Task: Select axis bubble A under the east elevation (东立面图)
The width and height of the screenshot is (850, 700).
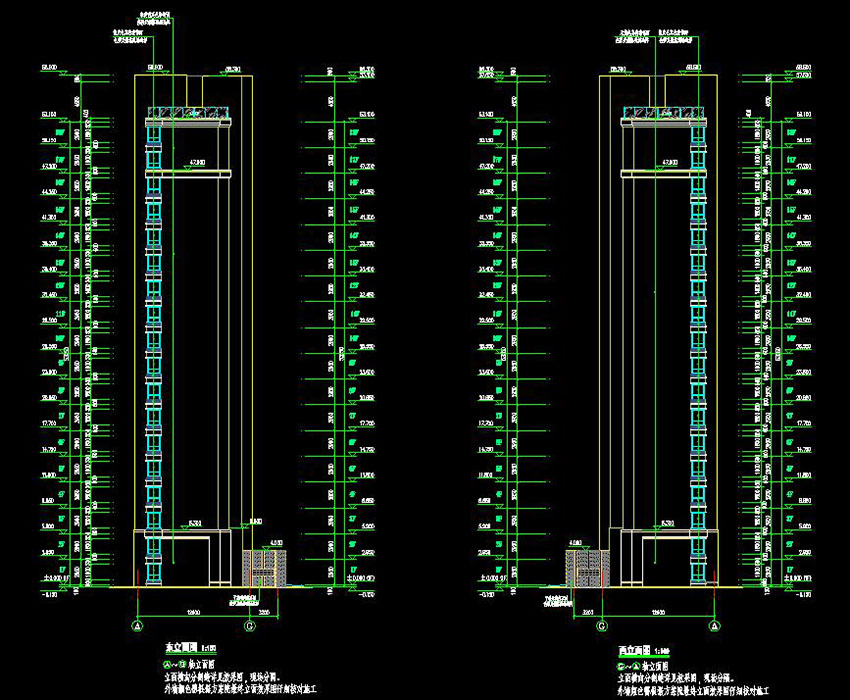Action: point(138,626)
